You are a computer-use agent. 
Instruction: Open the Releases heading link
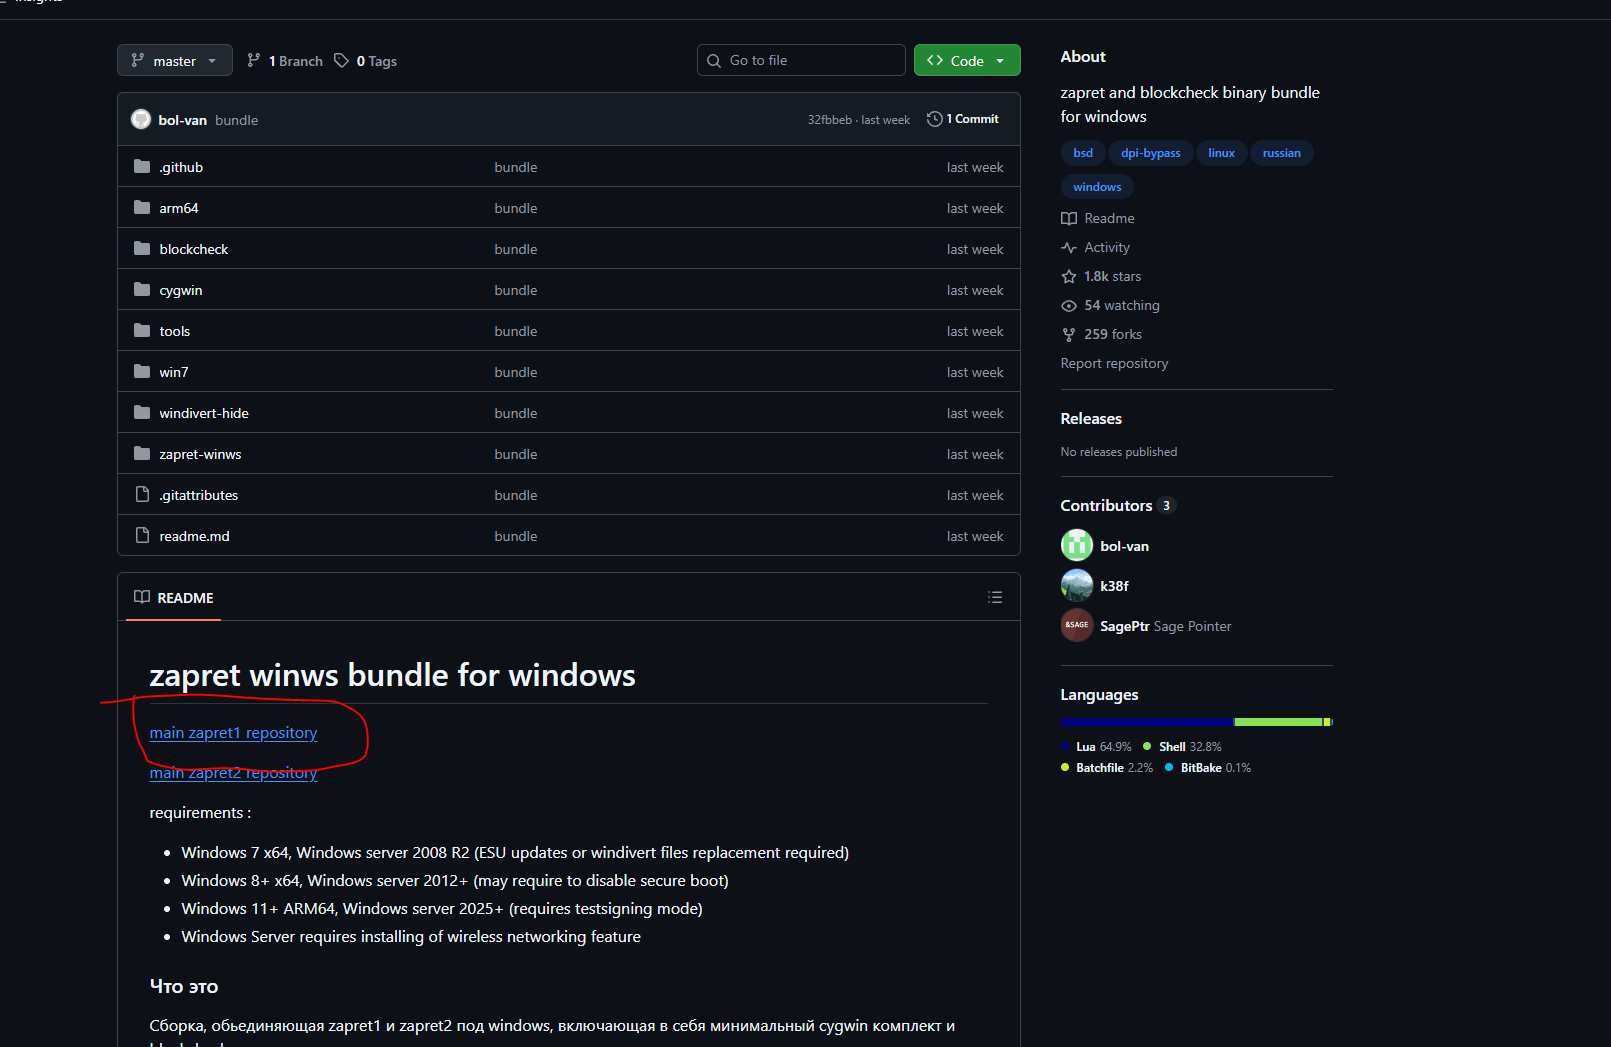click(1091, 419)
